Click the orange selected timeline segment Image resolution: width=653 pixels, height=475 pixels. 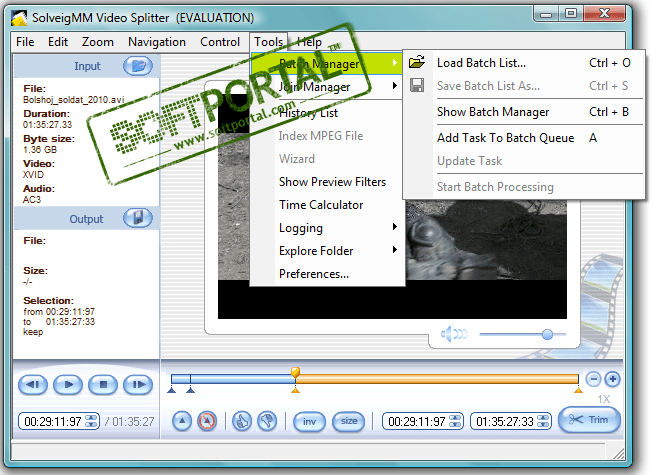click(437, 379)
